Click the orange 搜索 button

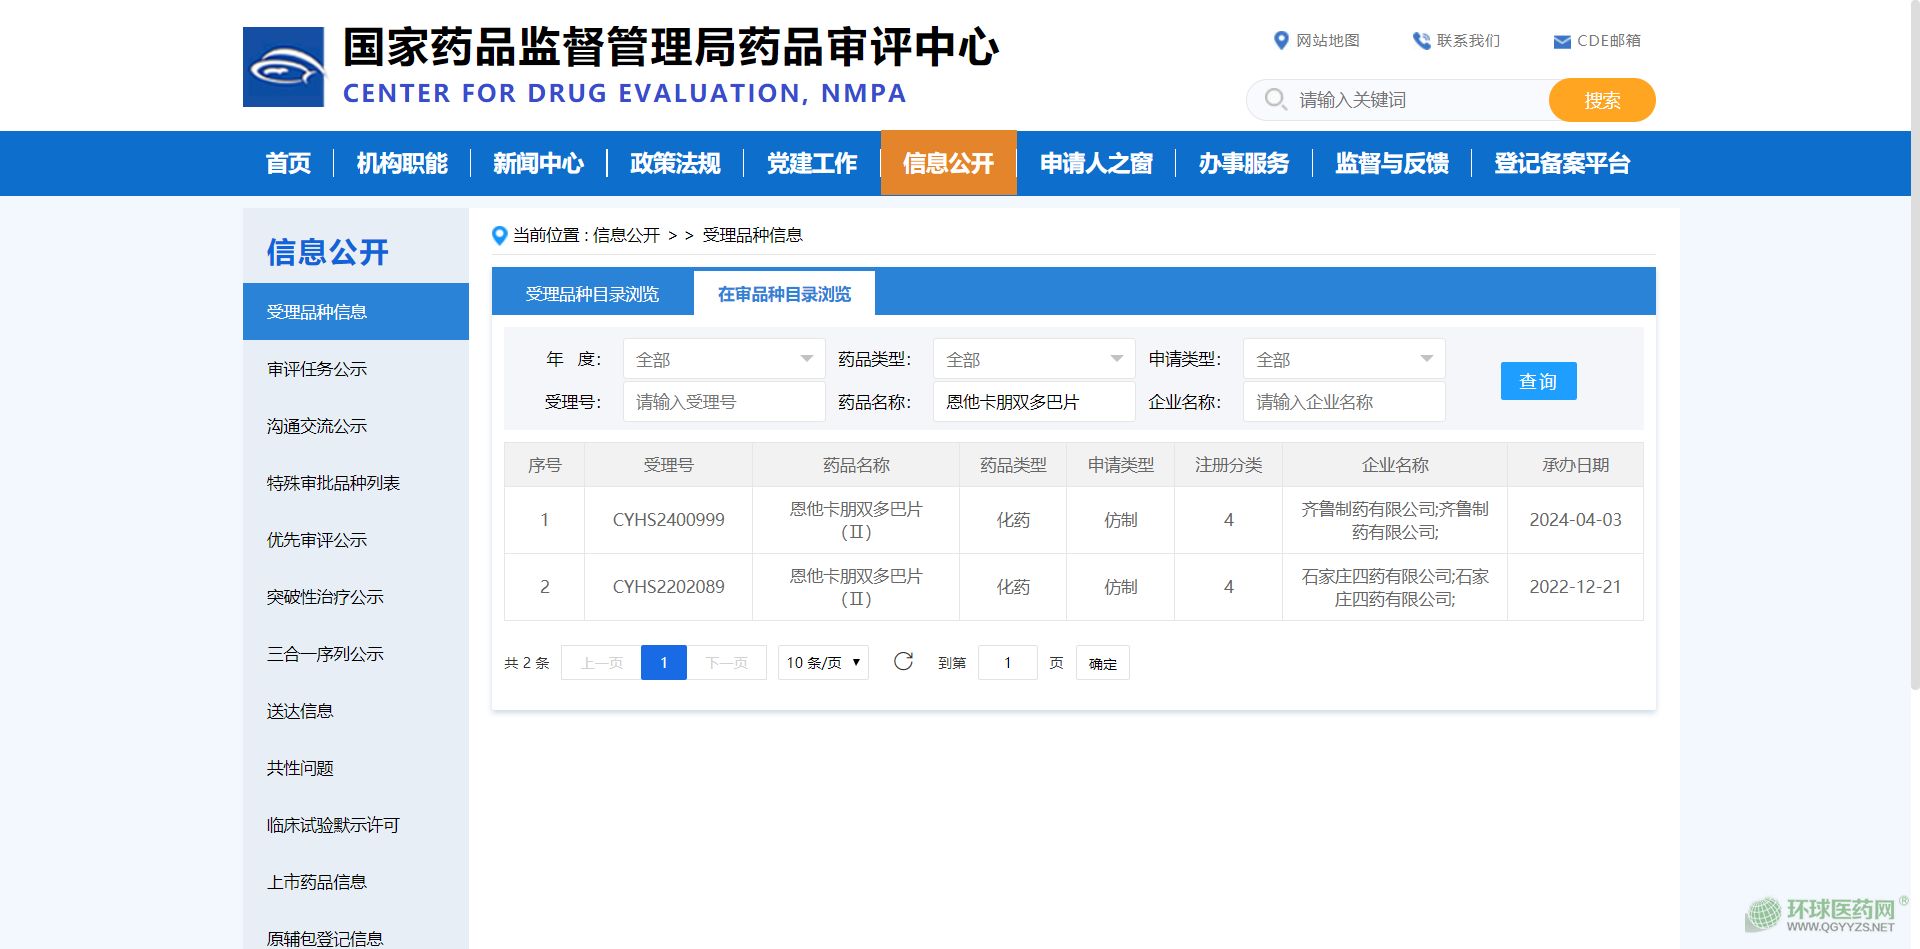(x=1601, y=100)
